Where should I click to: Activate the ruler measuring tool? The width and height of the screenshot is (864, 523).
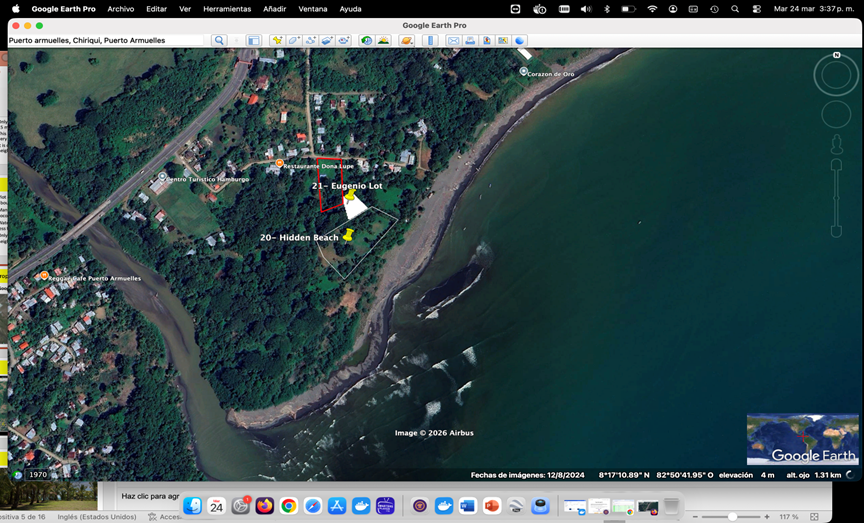(x=430, y=40)
